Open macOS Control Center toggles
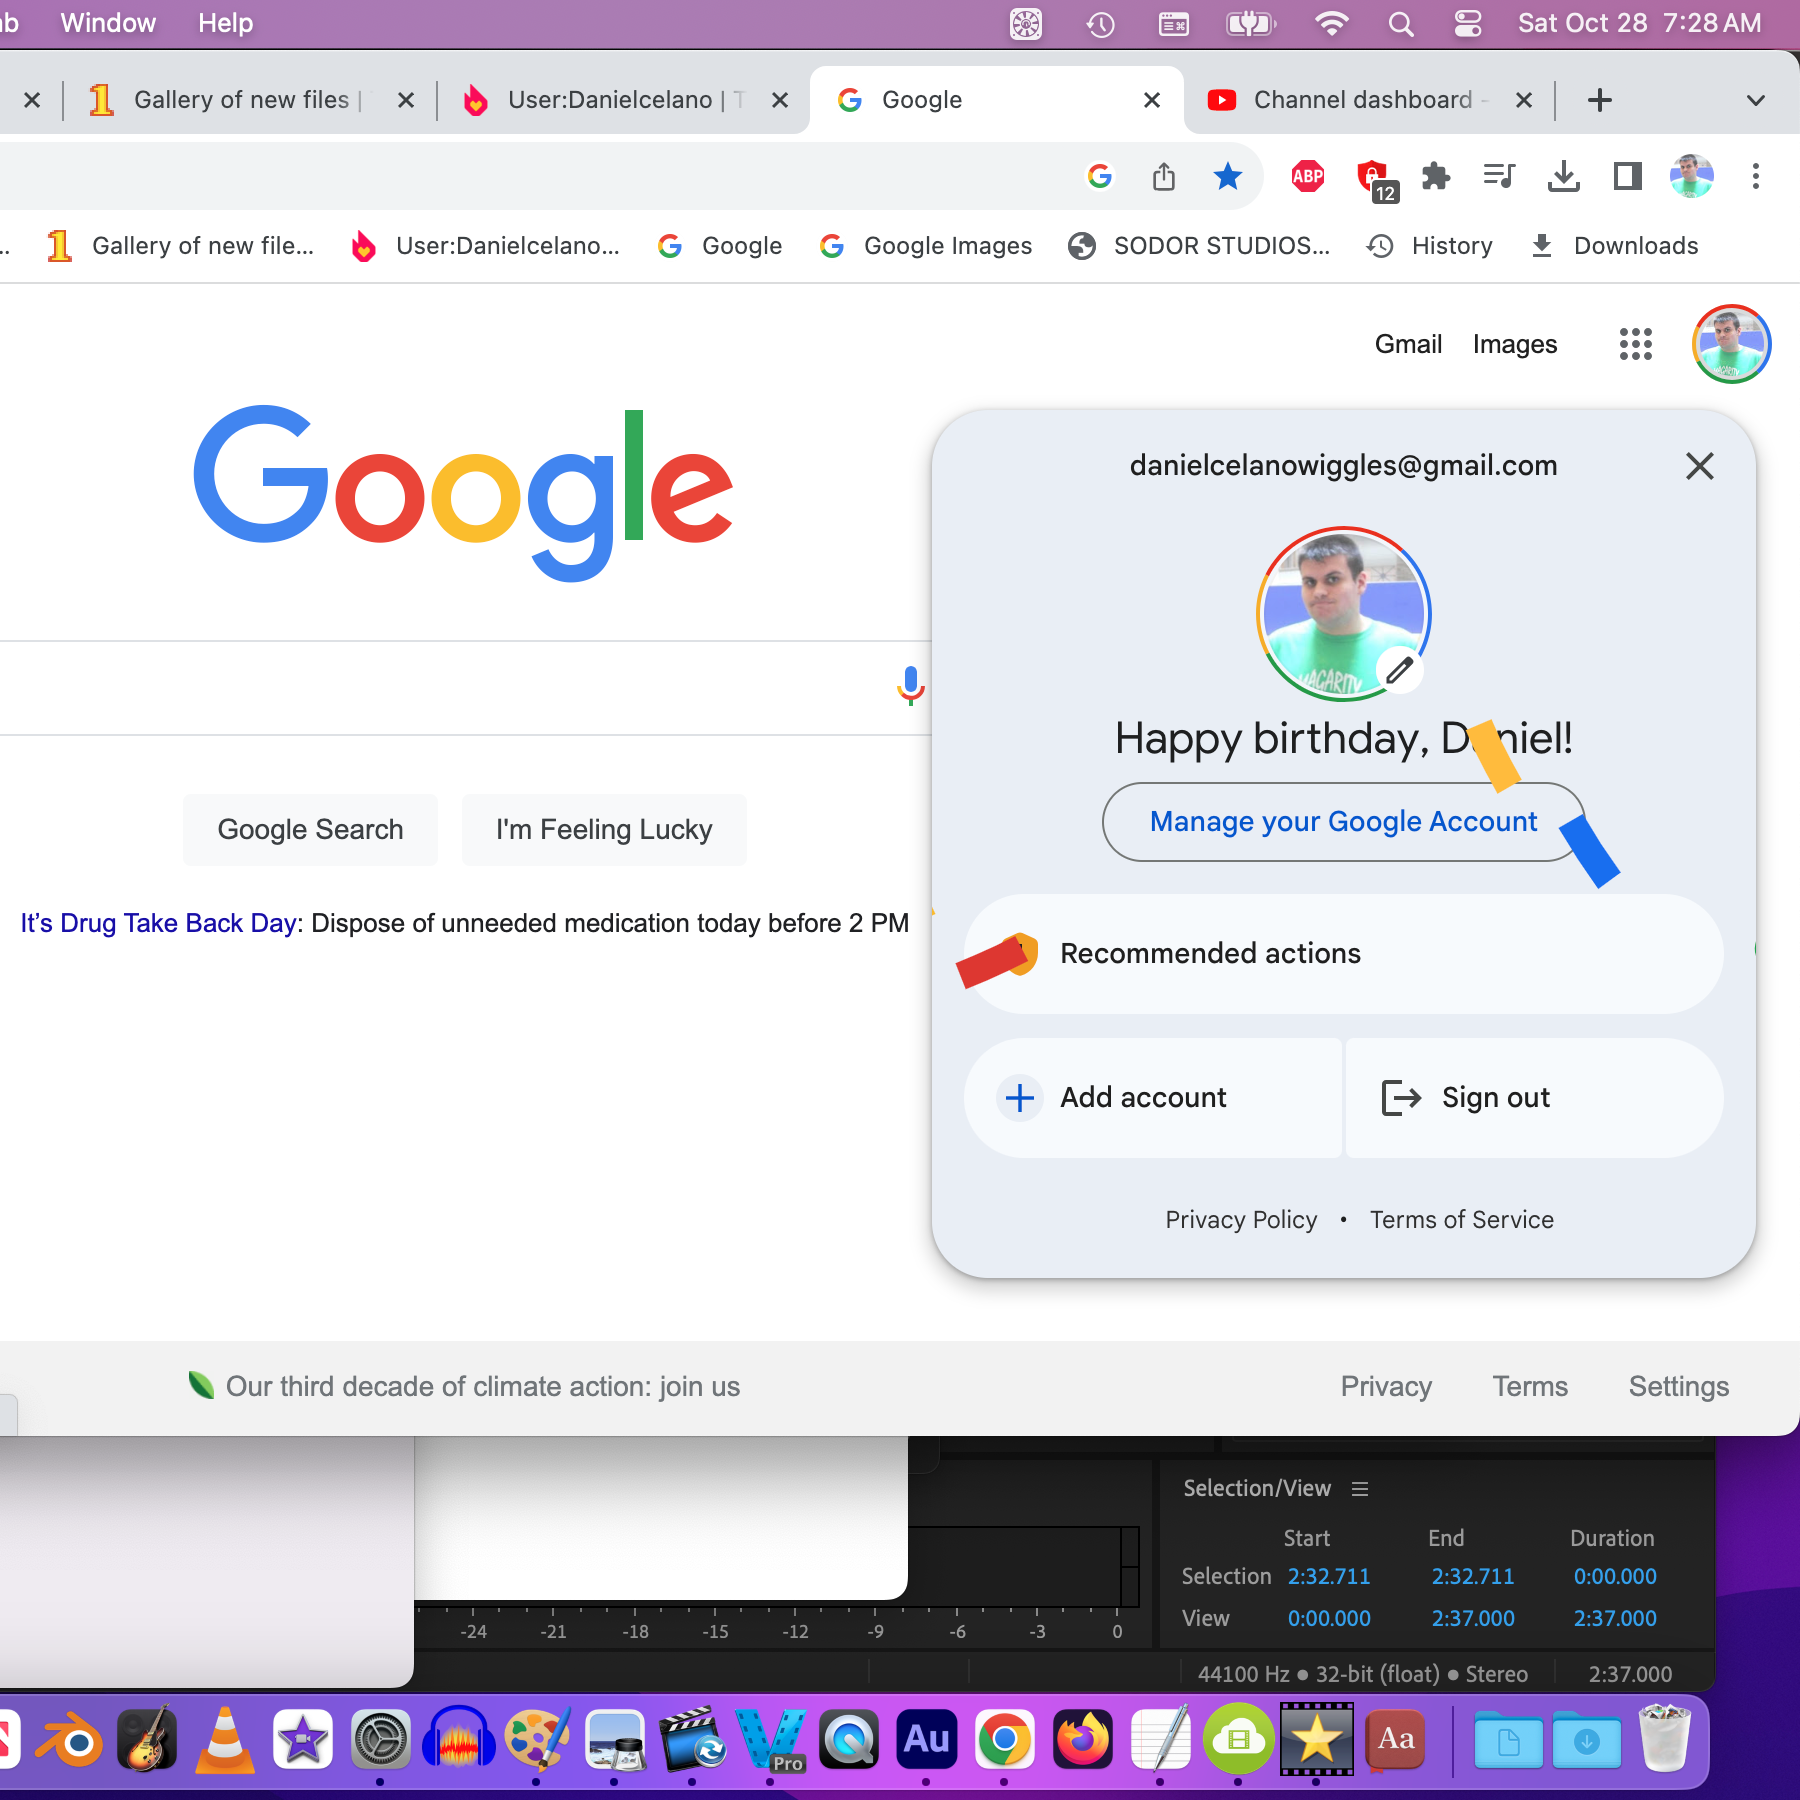Screen dimensions: 1800x1800 (1468, 24)
